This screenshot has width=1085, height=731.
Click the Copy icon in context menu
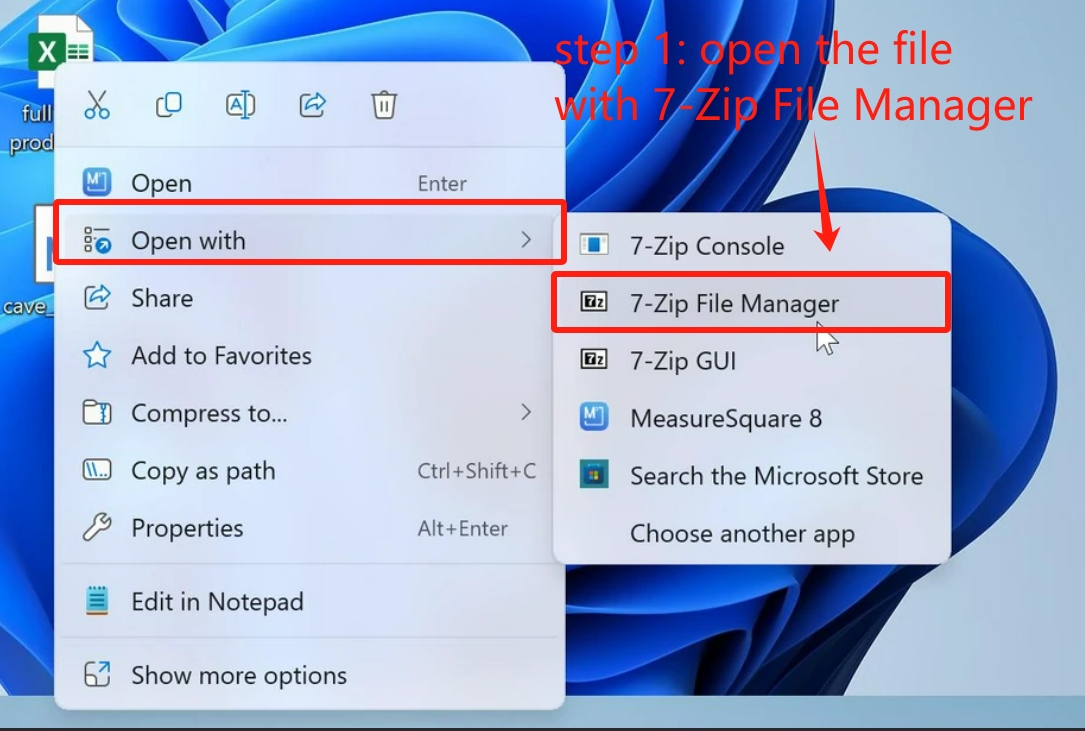coord(169,105)
